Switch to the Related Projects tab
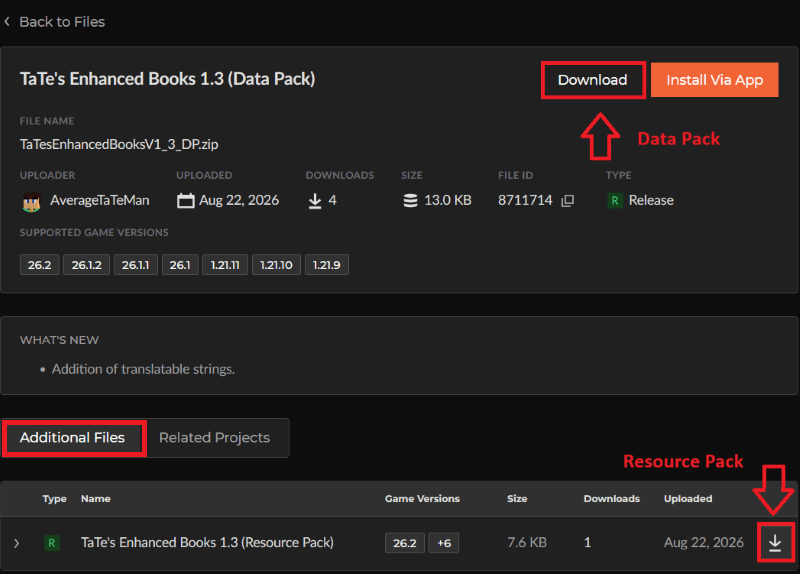 pyautogui.click(x=214, y=438)
